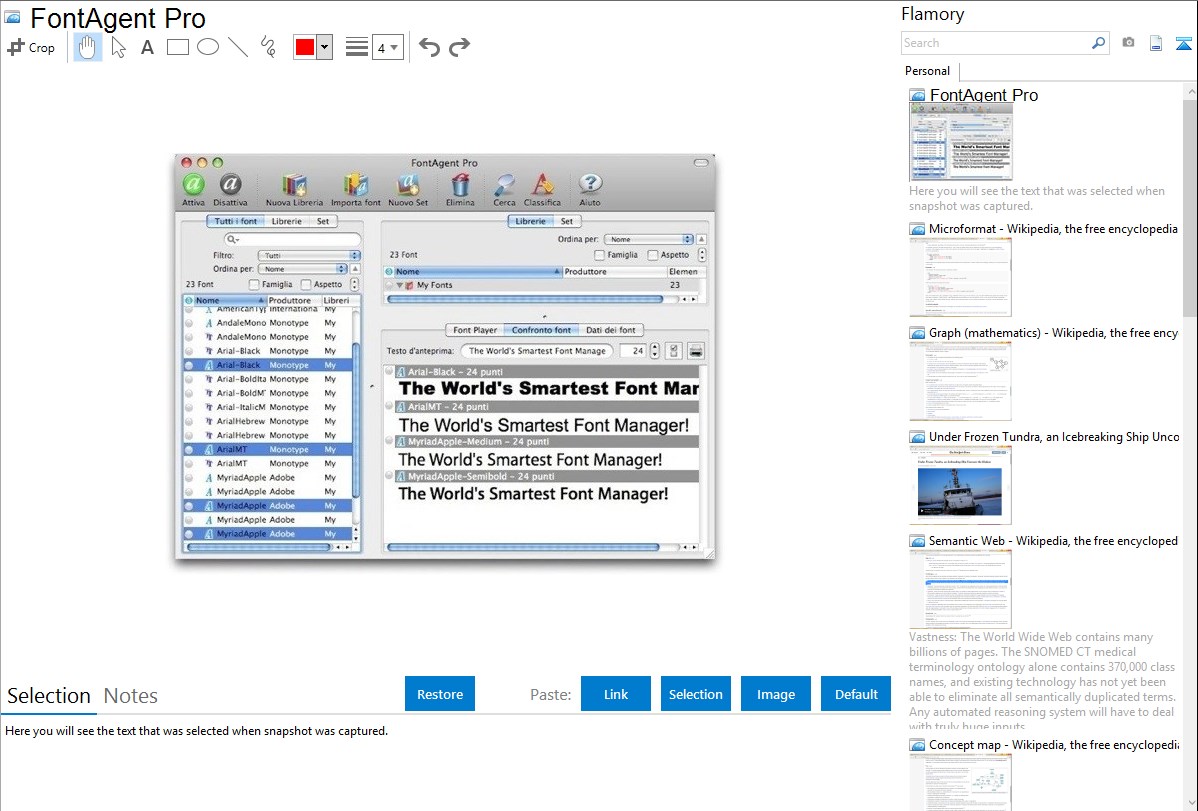Click the Flamory search field

(995, 43)
